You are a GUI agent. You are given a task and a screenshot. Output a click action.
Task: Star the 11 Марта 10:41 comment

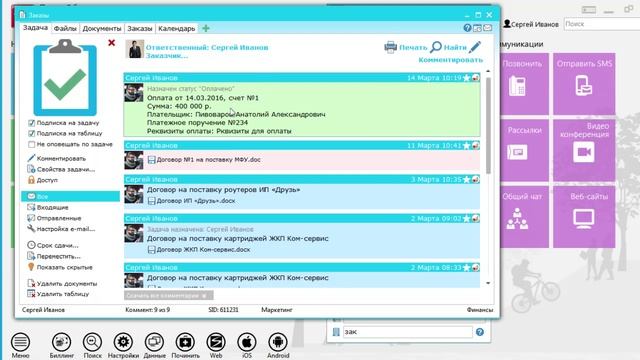click(x=467, y=145)
